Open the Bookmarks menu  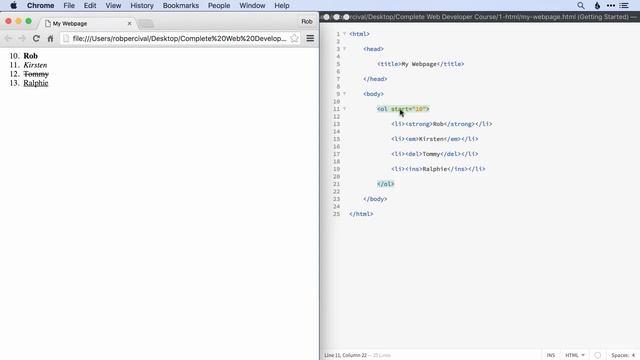[x=181, y=5]
